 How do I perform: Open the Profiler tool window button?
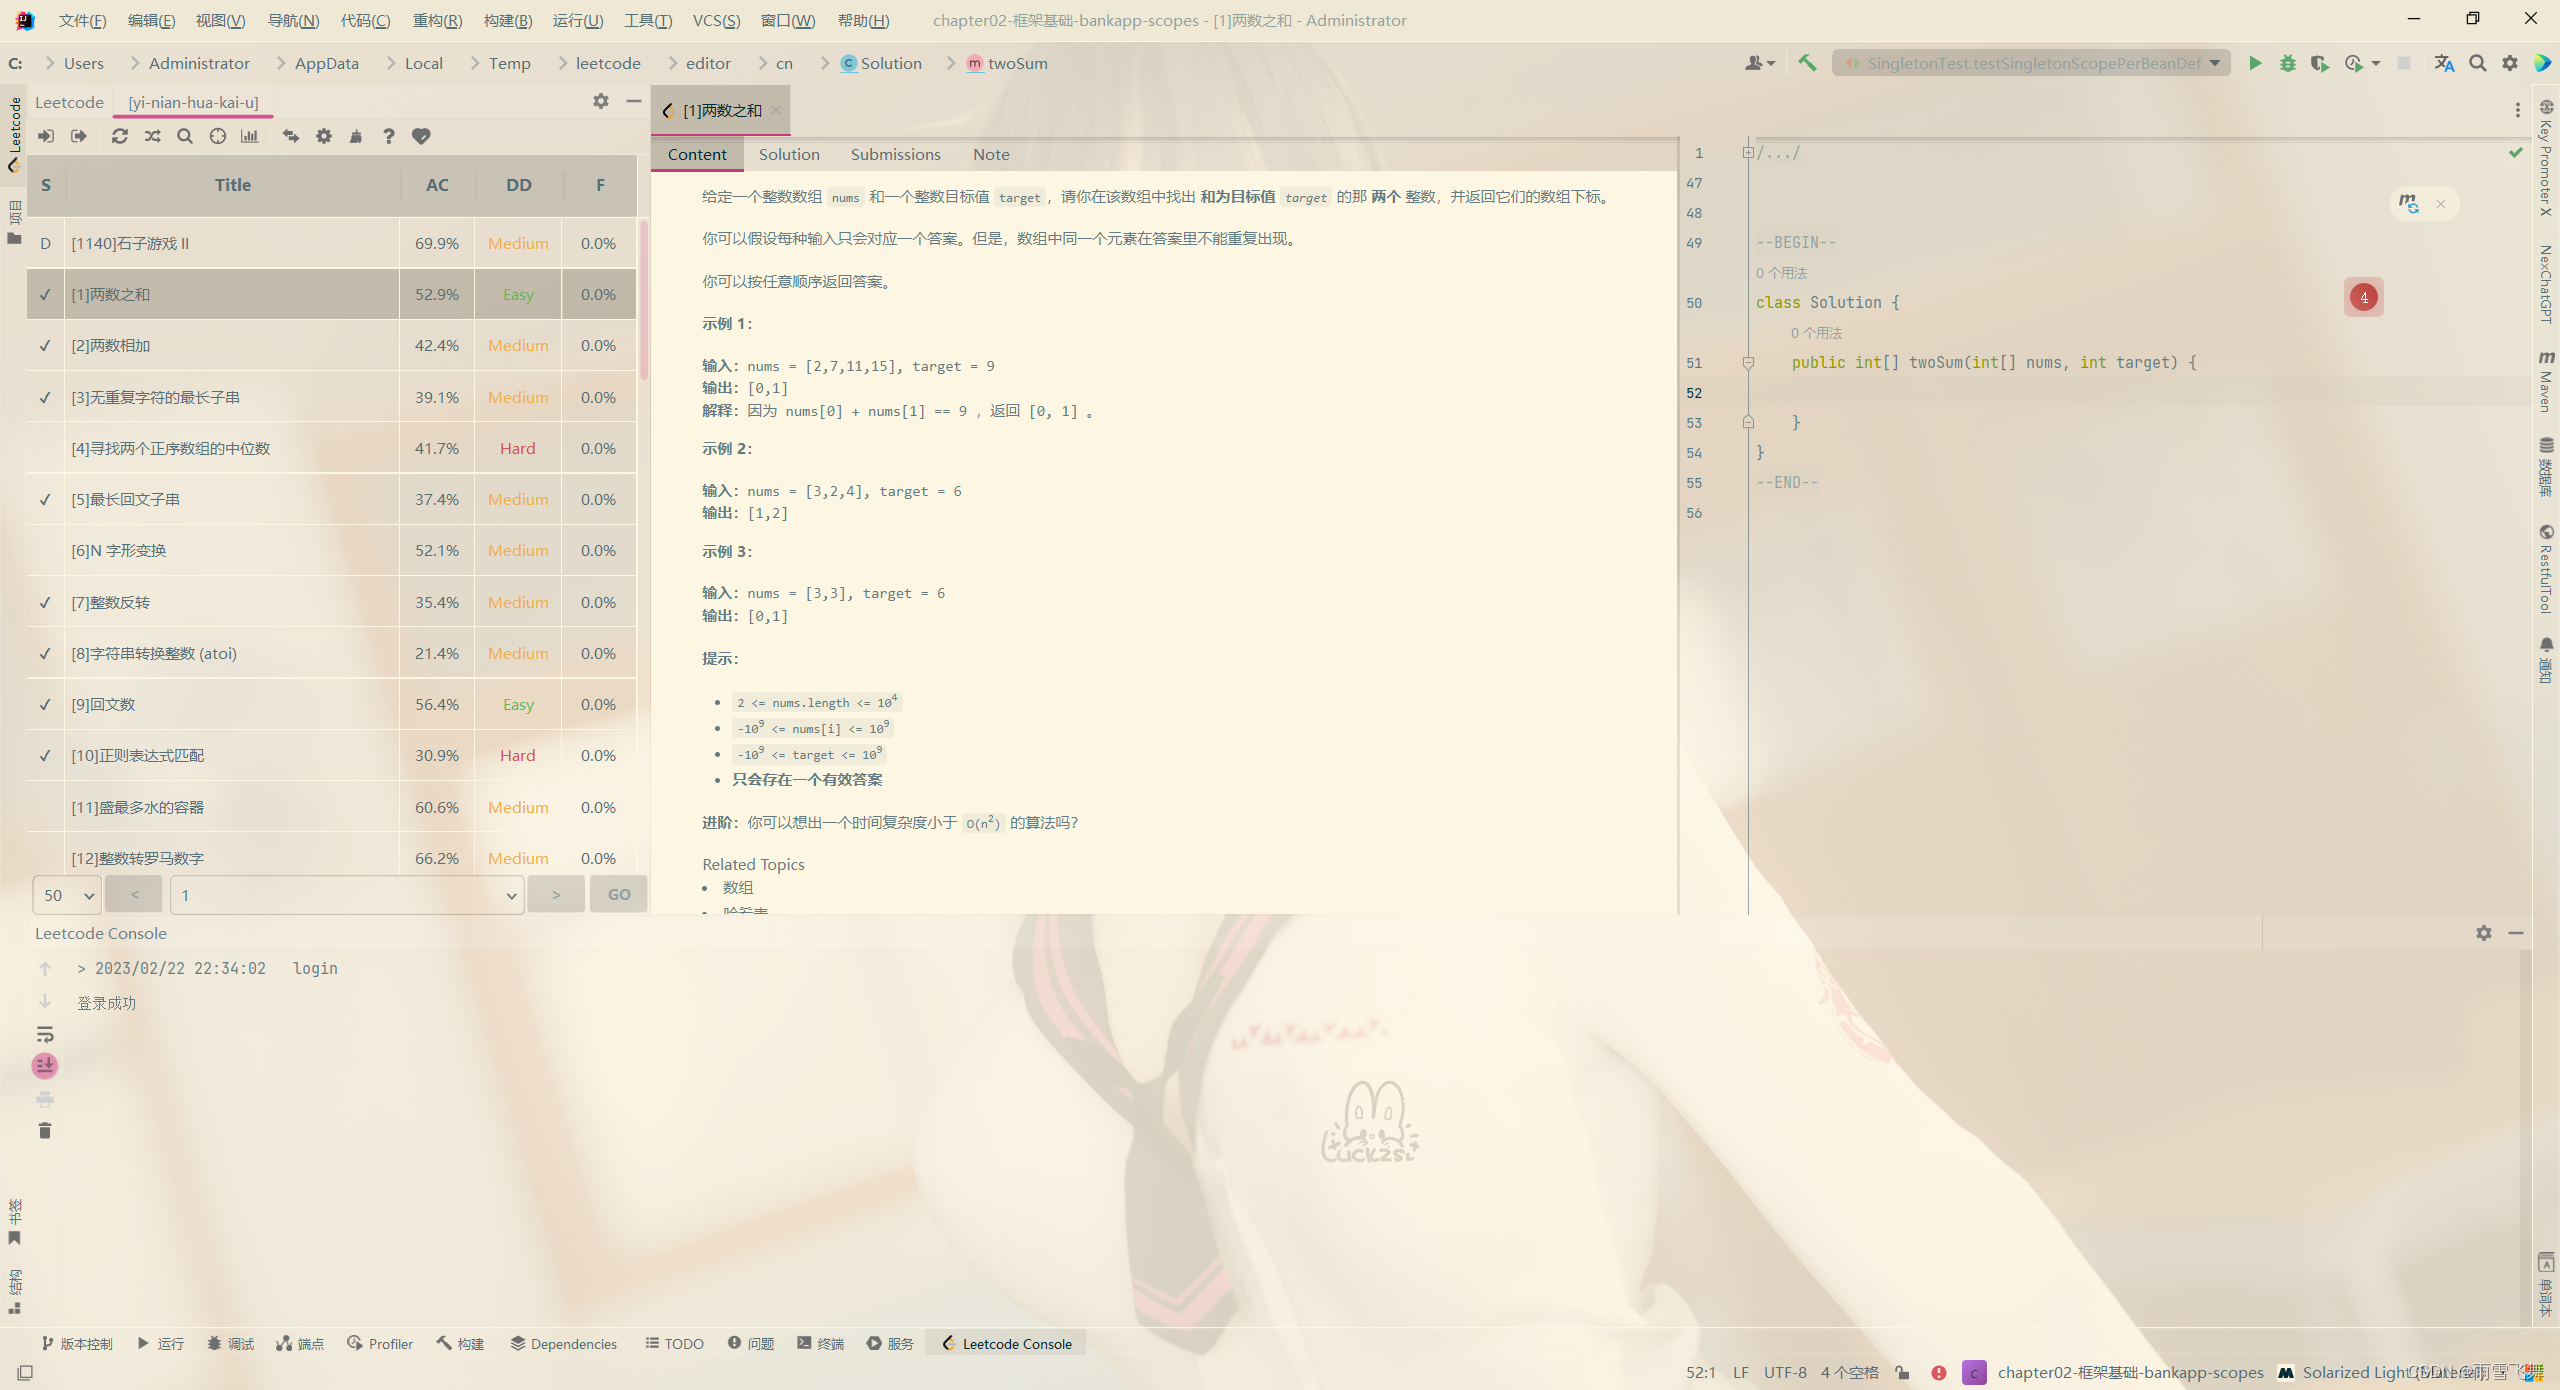pyautogui.click(x=380, y=1343)
